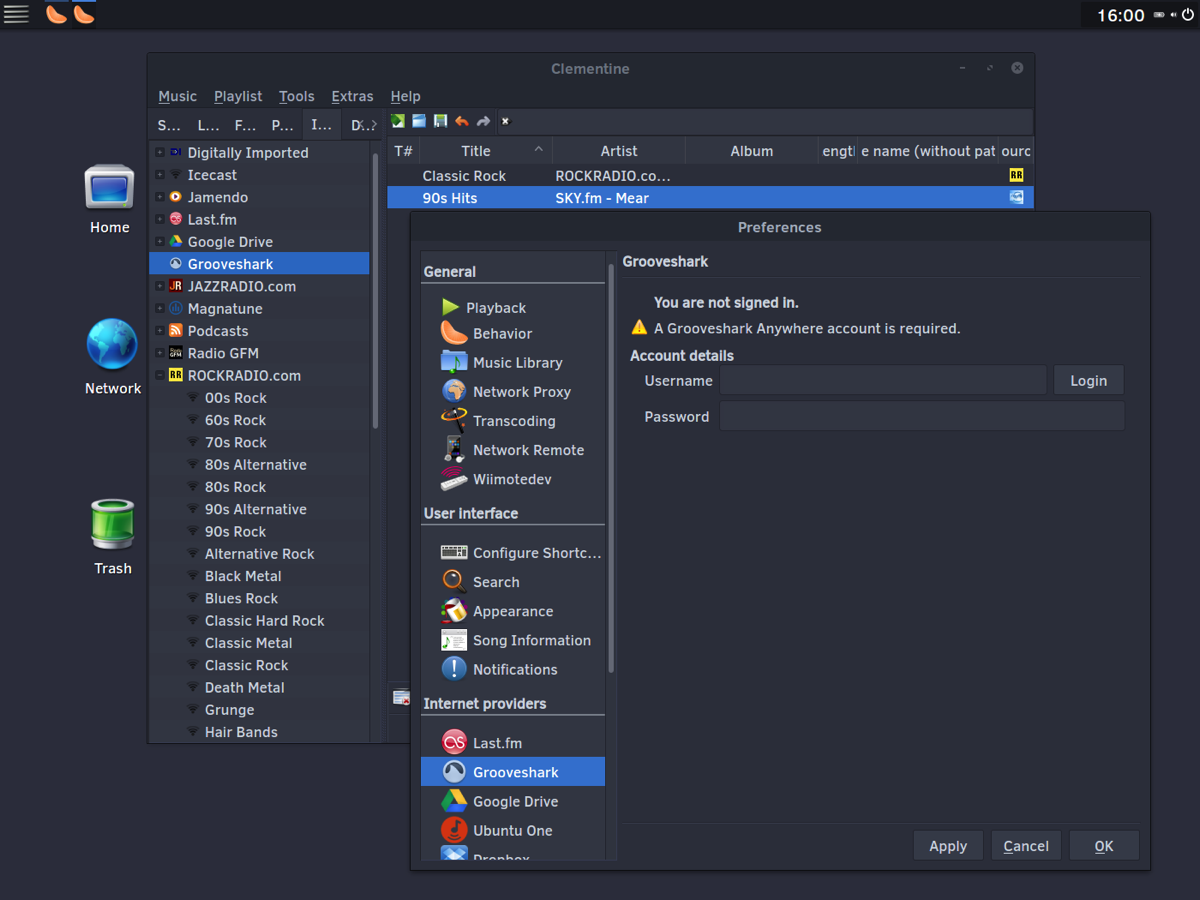Image resolution: width=1200 pixels, height=900 pixels.
Task: Switch to the "I..." sidebar tab
Action: [x=321, y=125]
